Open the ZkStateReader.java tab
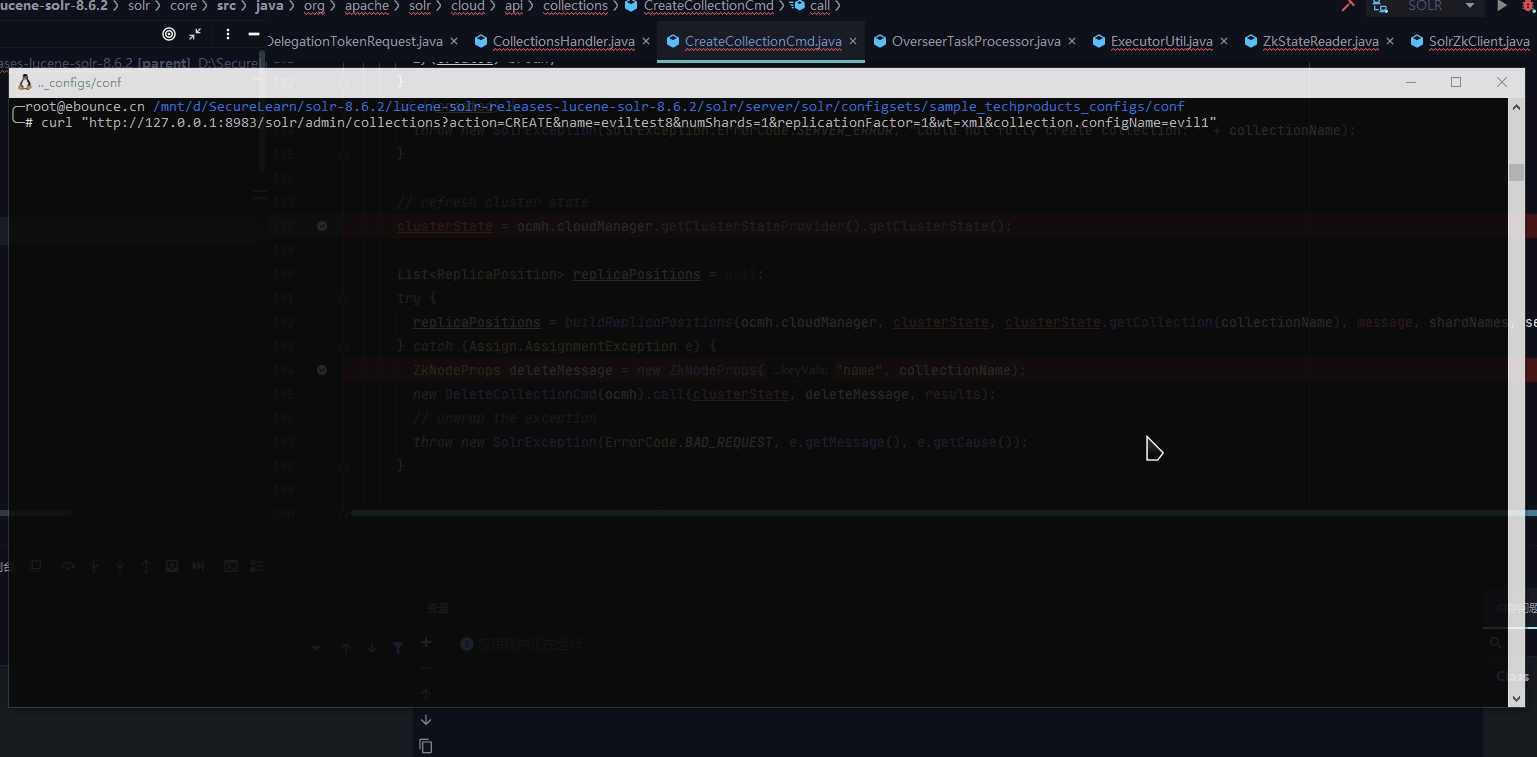The image size is (1537, 757). coord(1320,42)
